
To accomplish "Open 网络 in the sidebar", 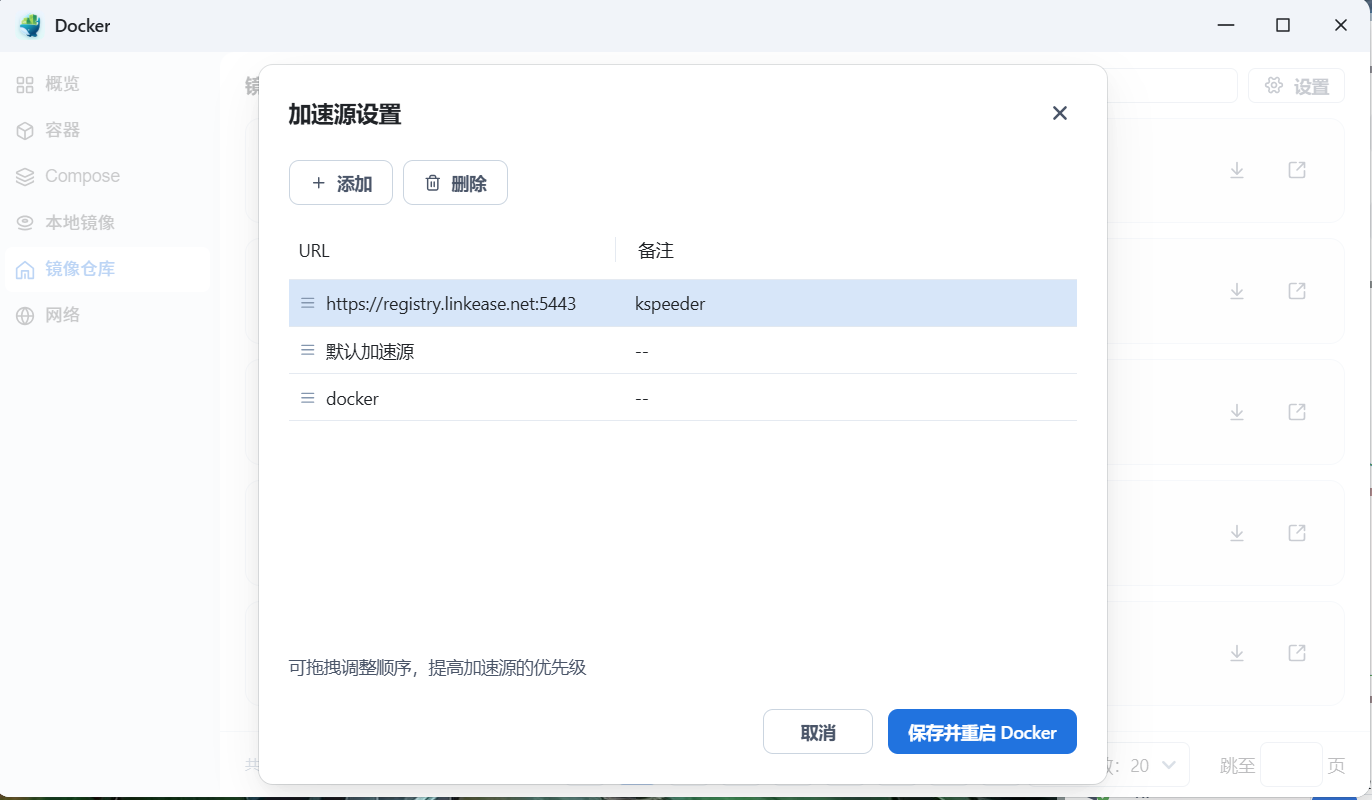I will click(x=107, y=315).
